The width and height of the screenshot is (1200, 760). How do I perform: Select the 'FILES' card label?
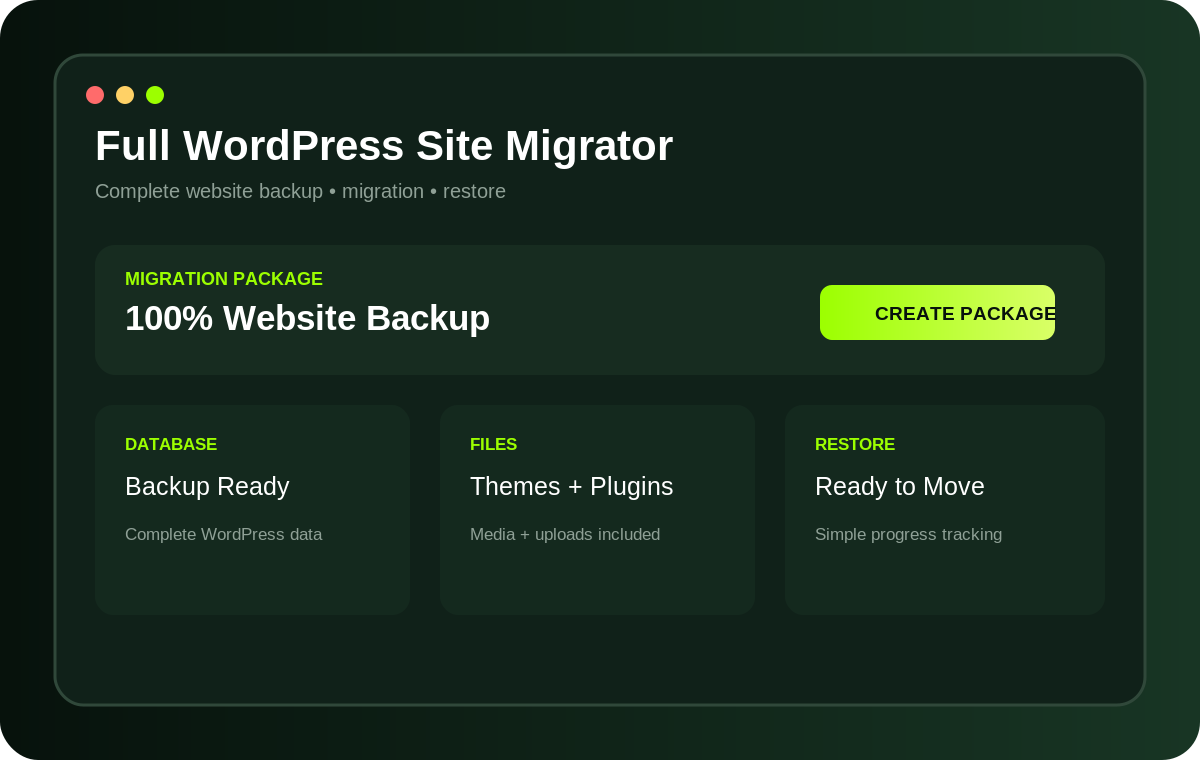tap(493, 444)
